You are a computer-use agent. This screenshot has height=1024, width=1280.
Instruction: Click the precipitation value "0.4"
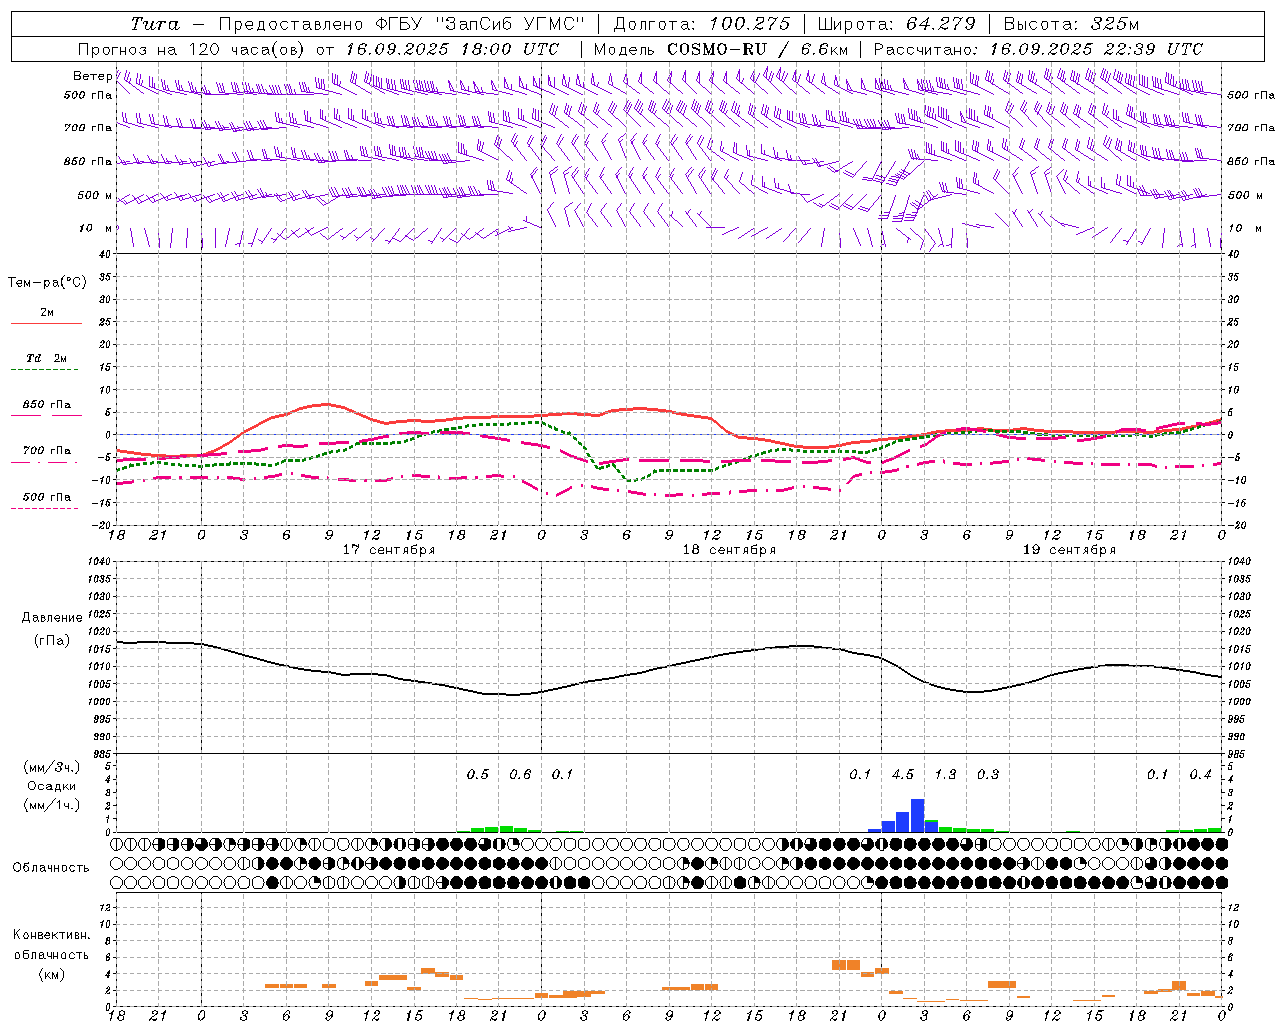(1200, 774)
